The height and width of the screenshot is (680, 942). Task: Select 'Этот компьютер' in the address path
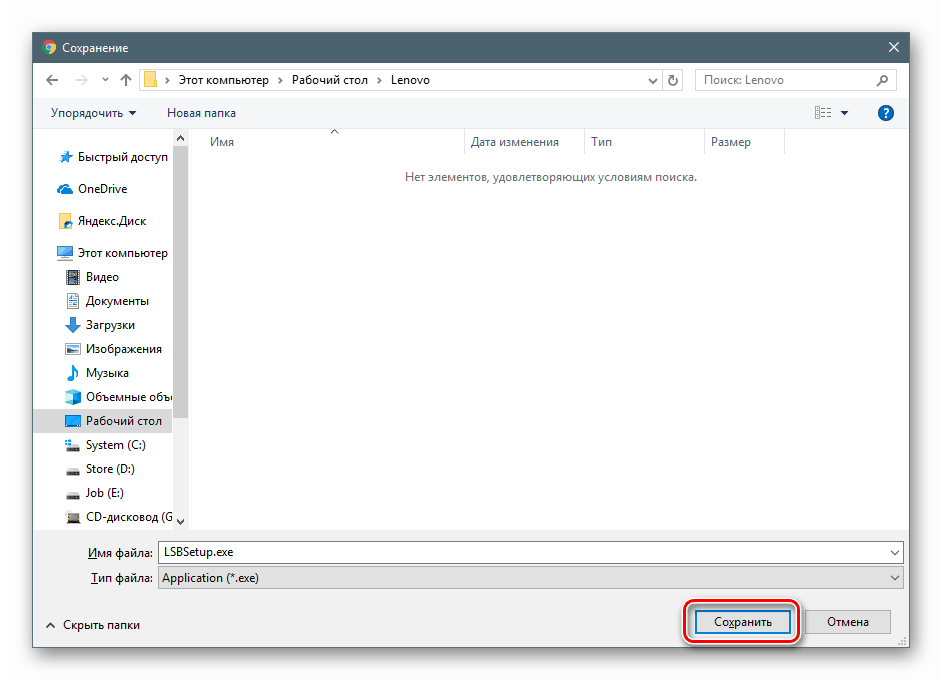(223, 80)
